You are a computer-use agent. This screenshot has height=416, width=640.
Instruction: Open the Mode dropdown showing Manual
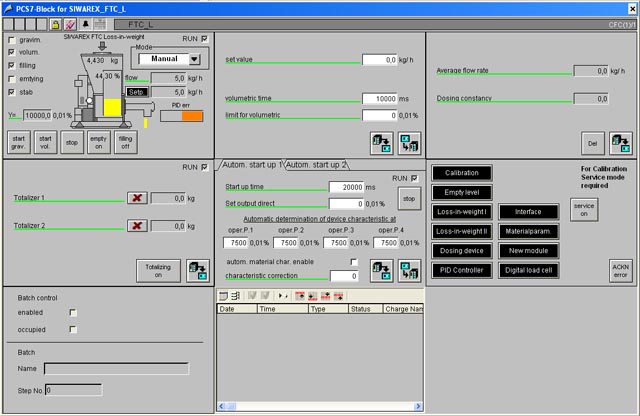click(194, 59)
